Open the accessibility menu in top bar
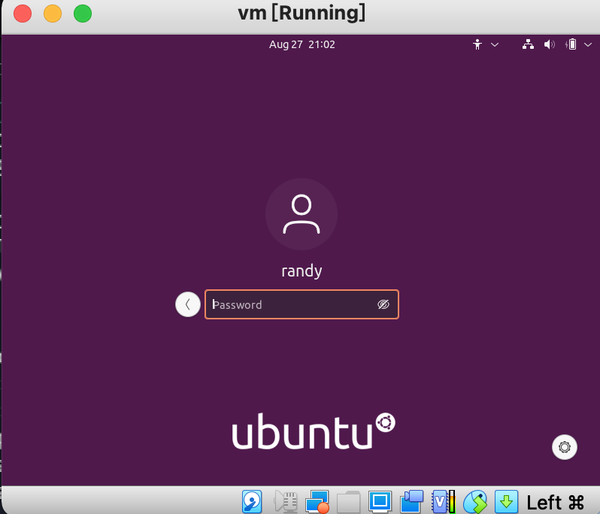600x514 pixels. click(485, 45)
